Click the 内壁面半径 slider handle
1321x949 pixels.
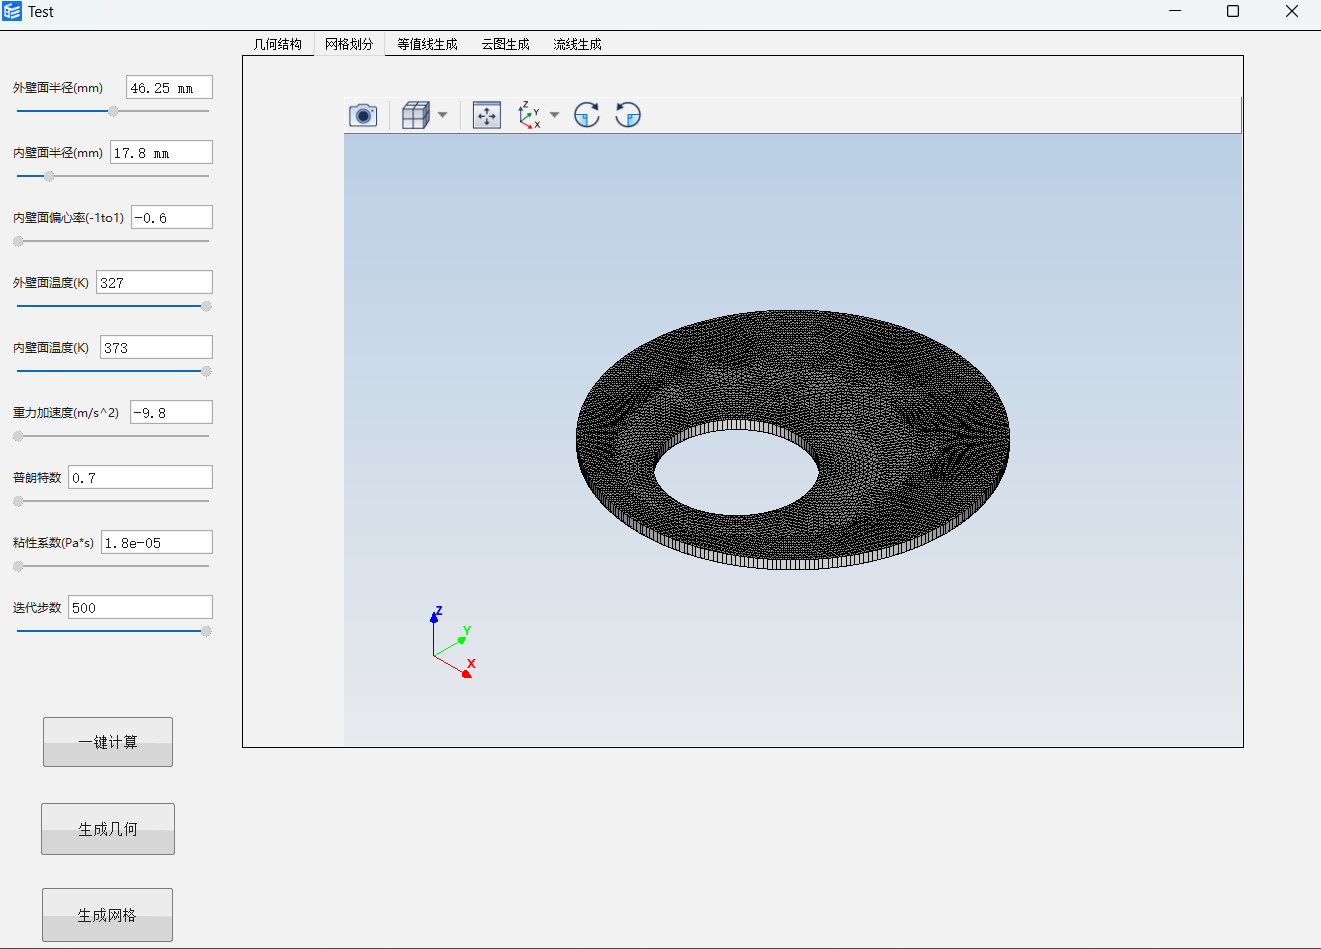tap(49, 176)
